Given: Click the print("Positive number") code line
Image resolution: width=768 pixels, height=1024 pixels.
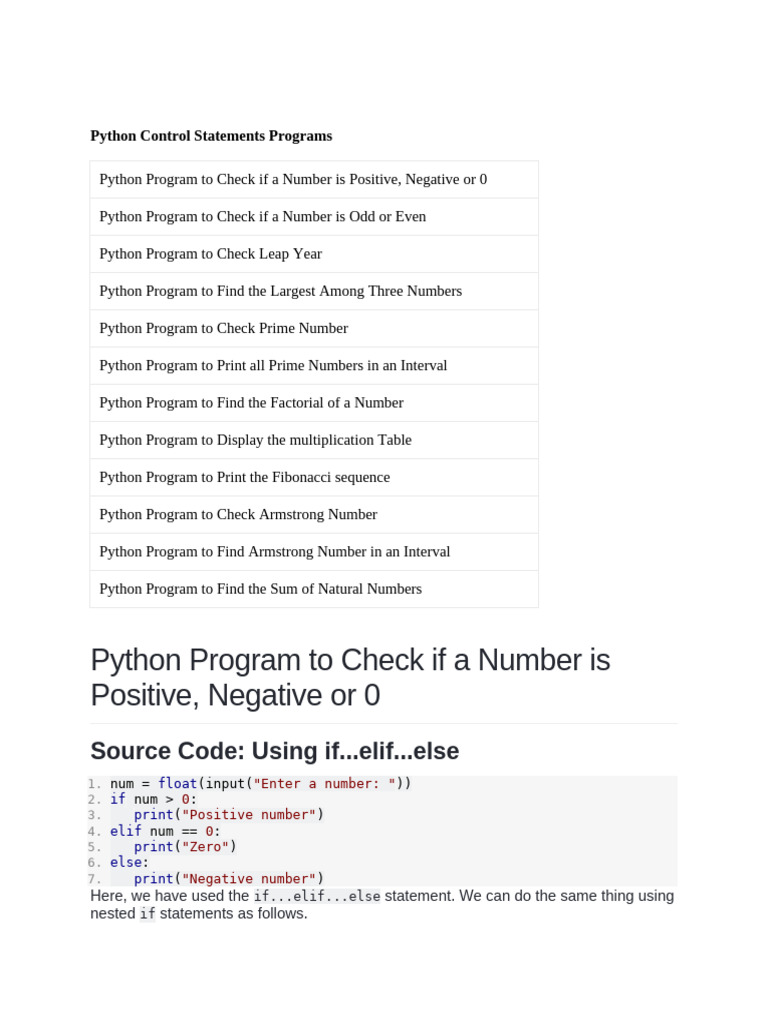Looking at the screenshot, I should 229,815.
